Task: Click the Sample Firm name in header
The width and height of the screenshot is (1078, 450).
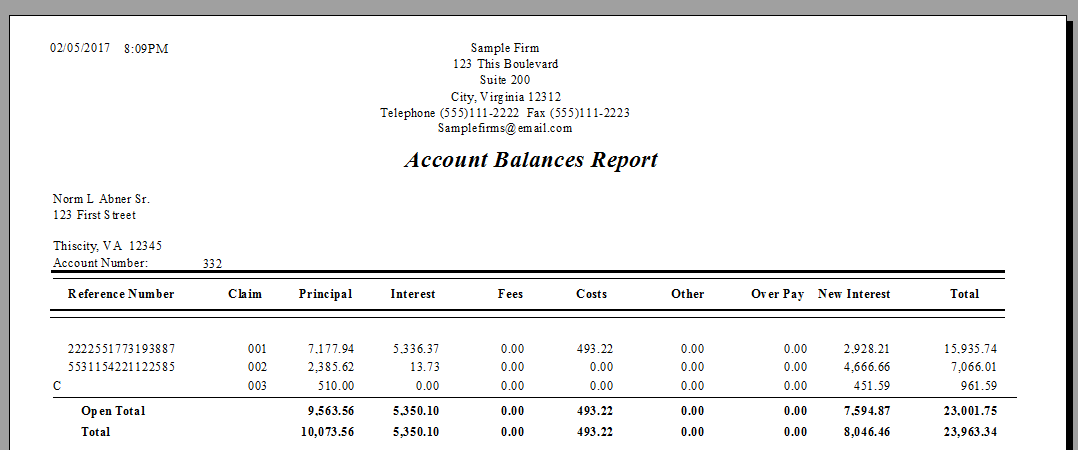Action: click(x=505, y=48)
